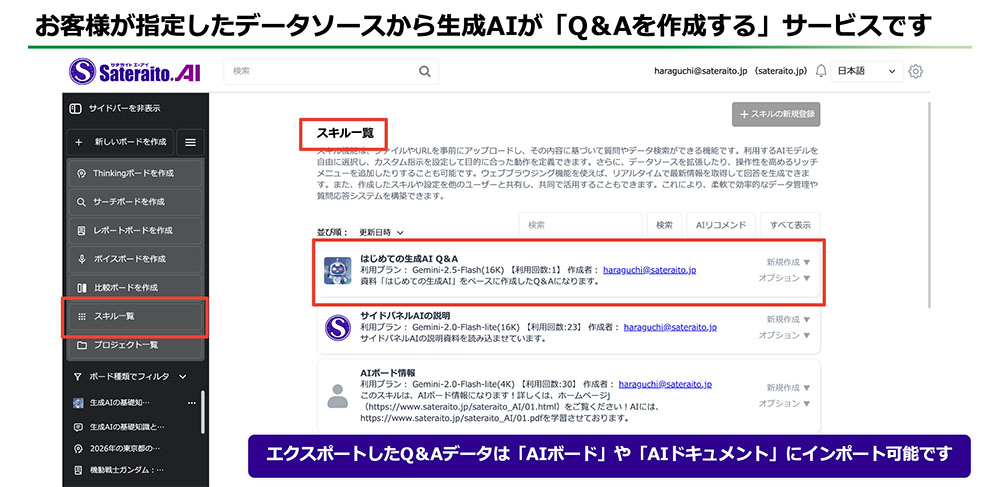The width and height of the screenshot is (1000, 487).
Task: Expand ボード種類でフィルタ chevron
Action: 182,377
